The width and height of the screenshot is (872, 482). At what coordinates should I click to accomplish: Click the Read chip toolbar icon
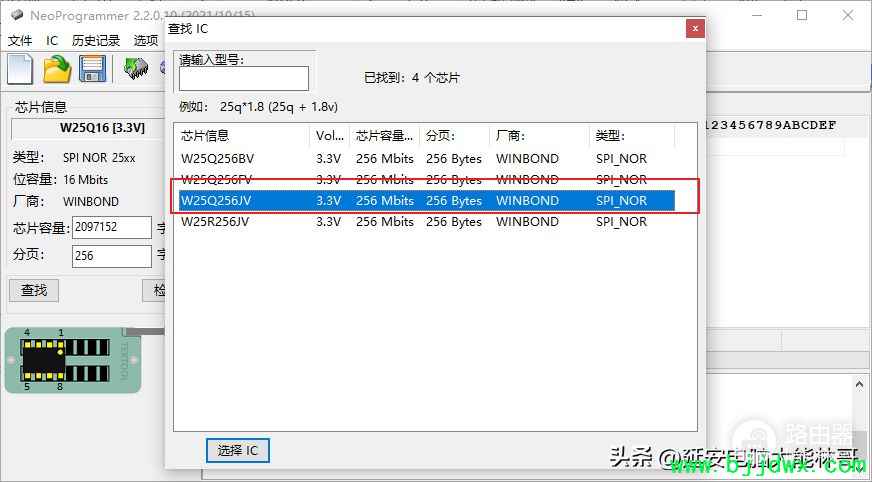point(136,69)
